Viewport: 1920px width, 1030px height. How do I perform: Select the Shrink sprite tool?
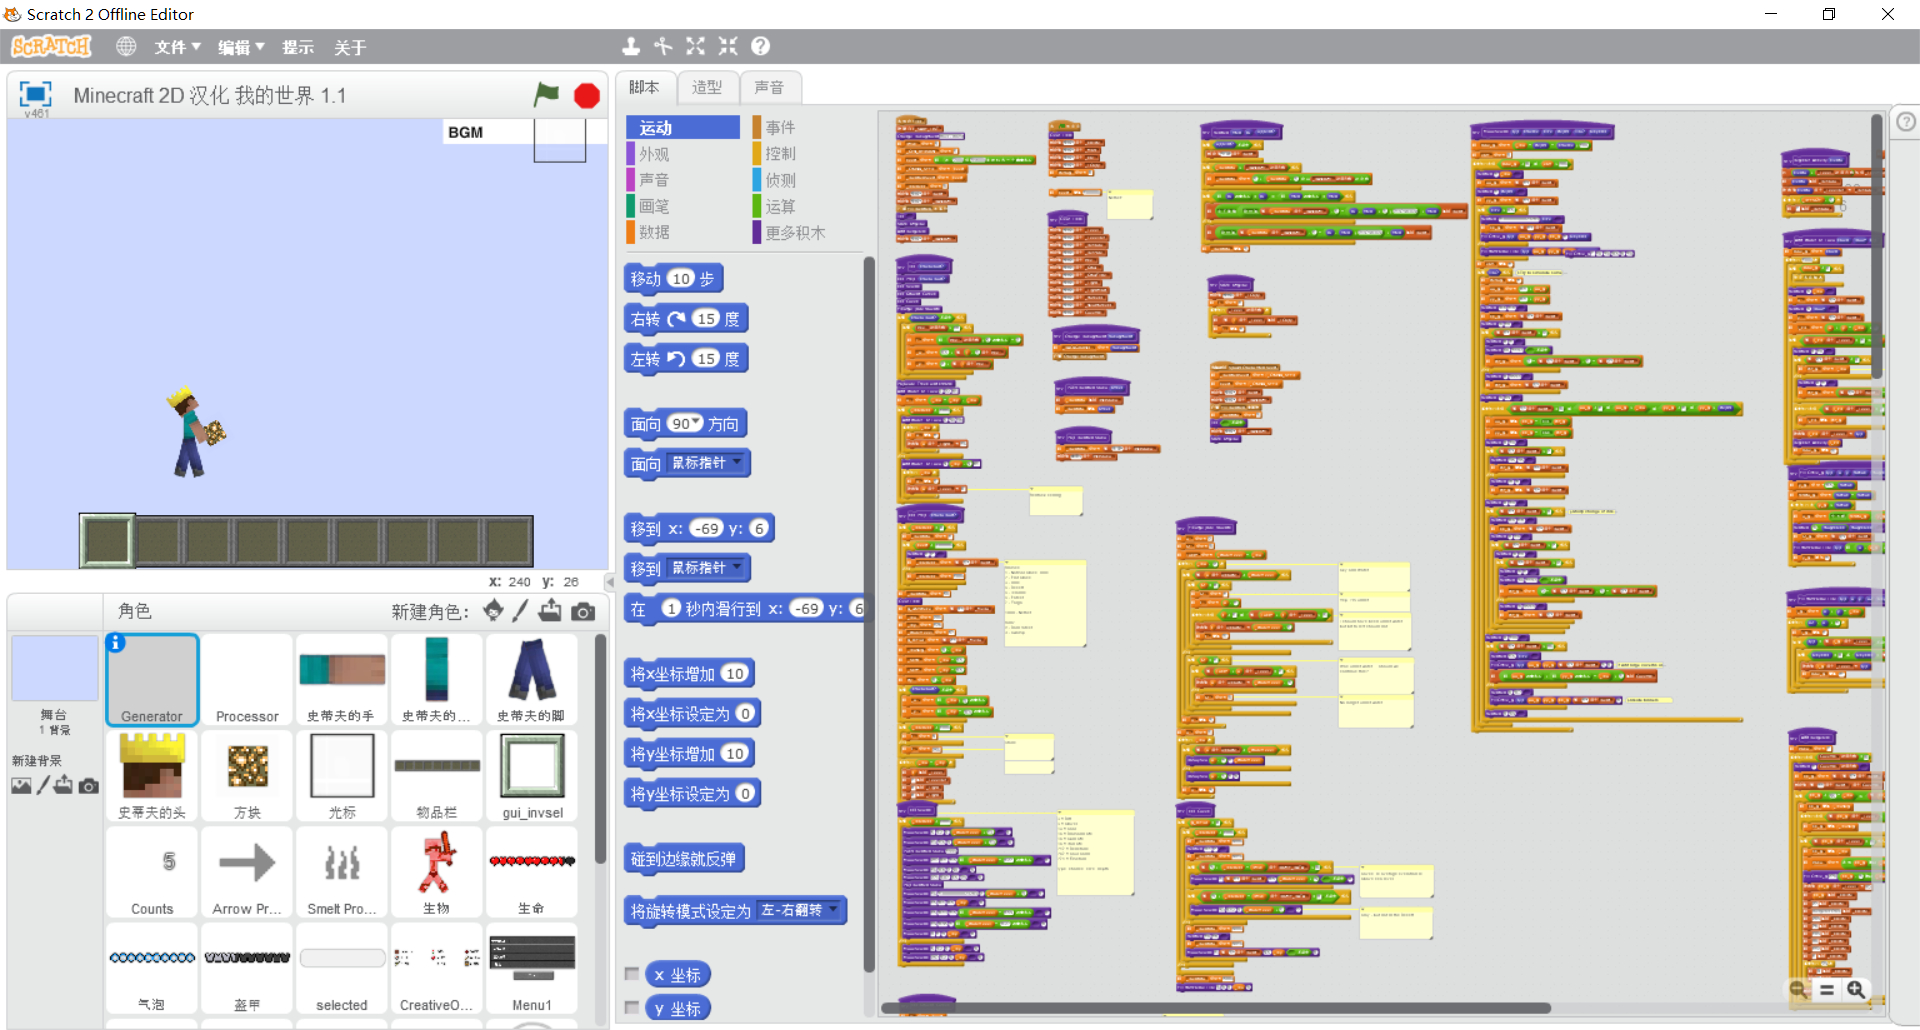[728, 46]
